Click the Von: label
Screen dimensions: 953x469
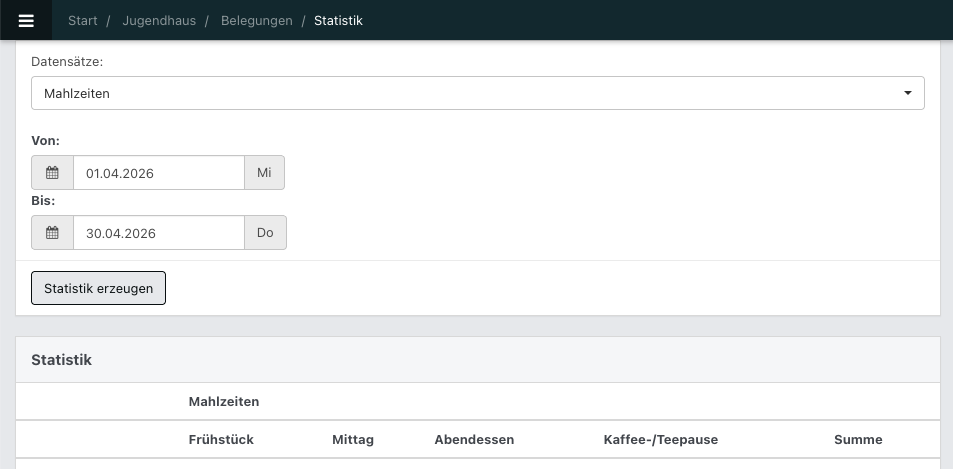46,140
